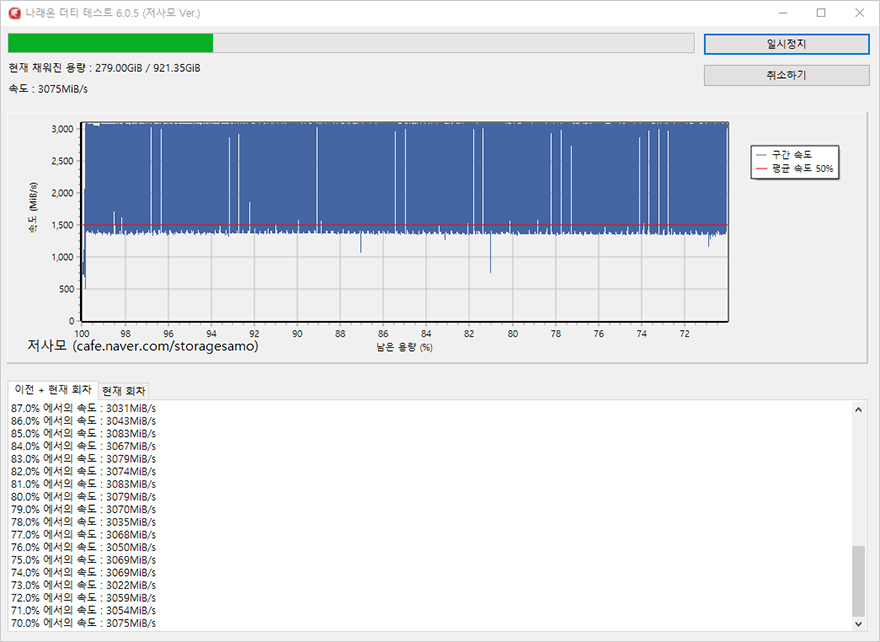
Task: Select the 72.0% 3059MiB/s log line
Action: tap(83, 598)
